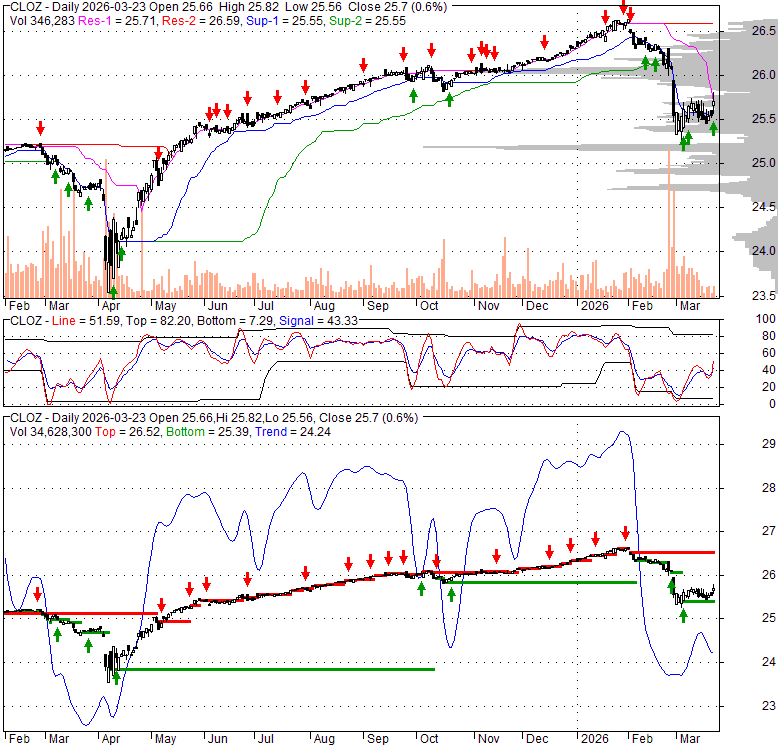Click the 'Vol 34,628,300' value in bottom chart

pos(51,432)
